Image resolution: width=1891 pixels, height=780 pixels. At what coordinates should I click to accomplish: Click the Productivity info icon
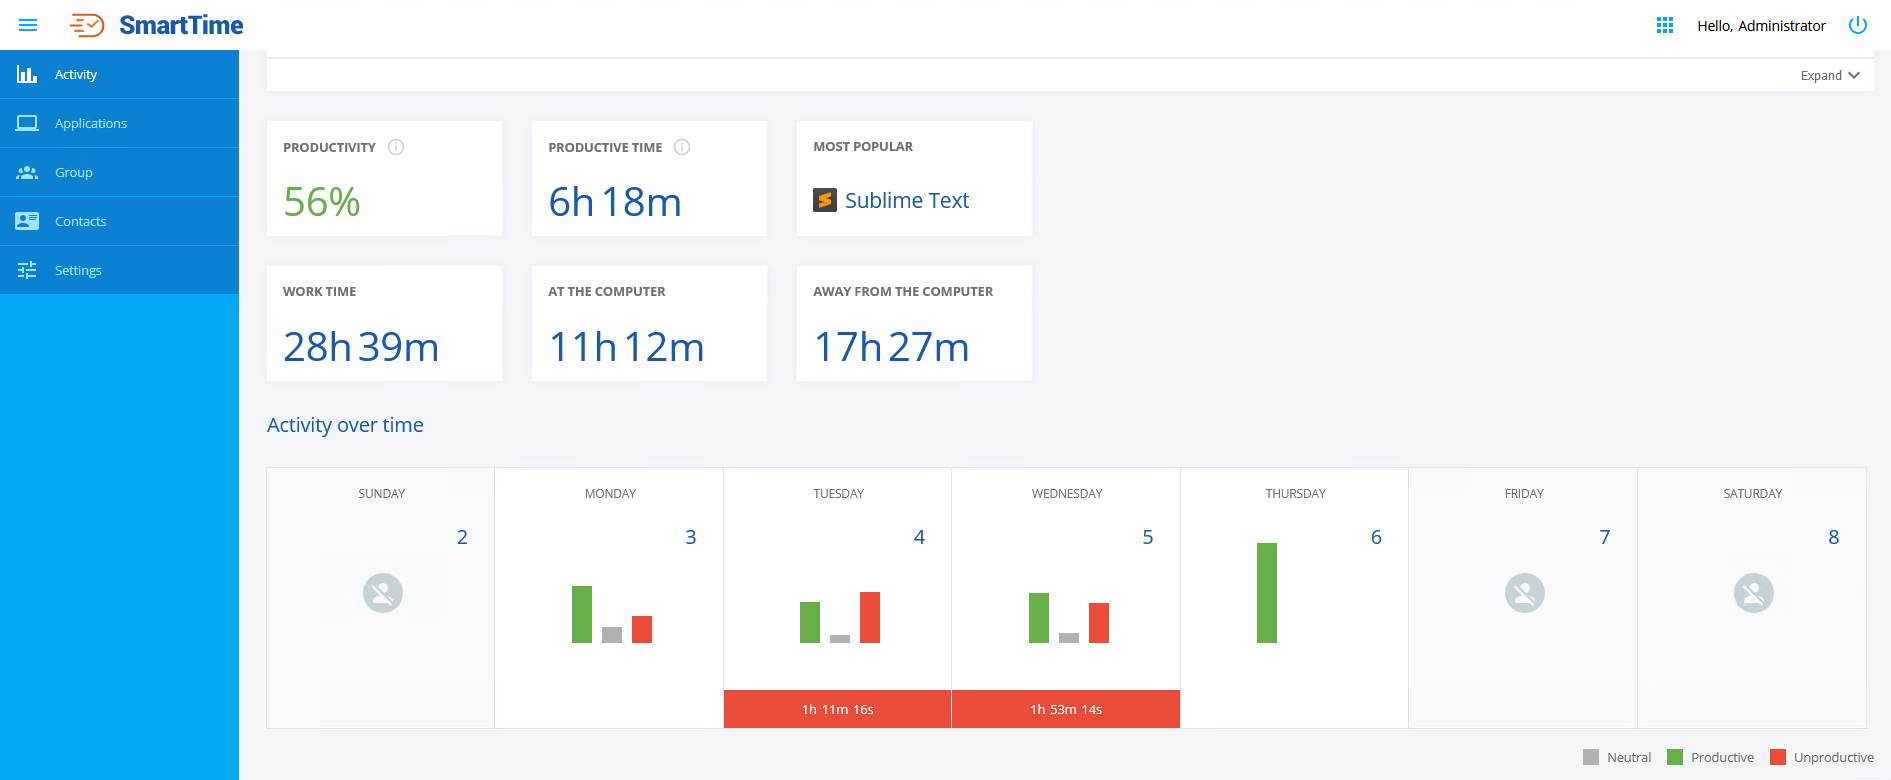396,147
